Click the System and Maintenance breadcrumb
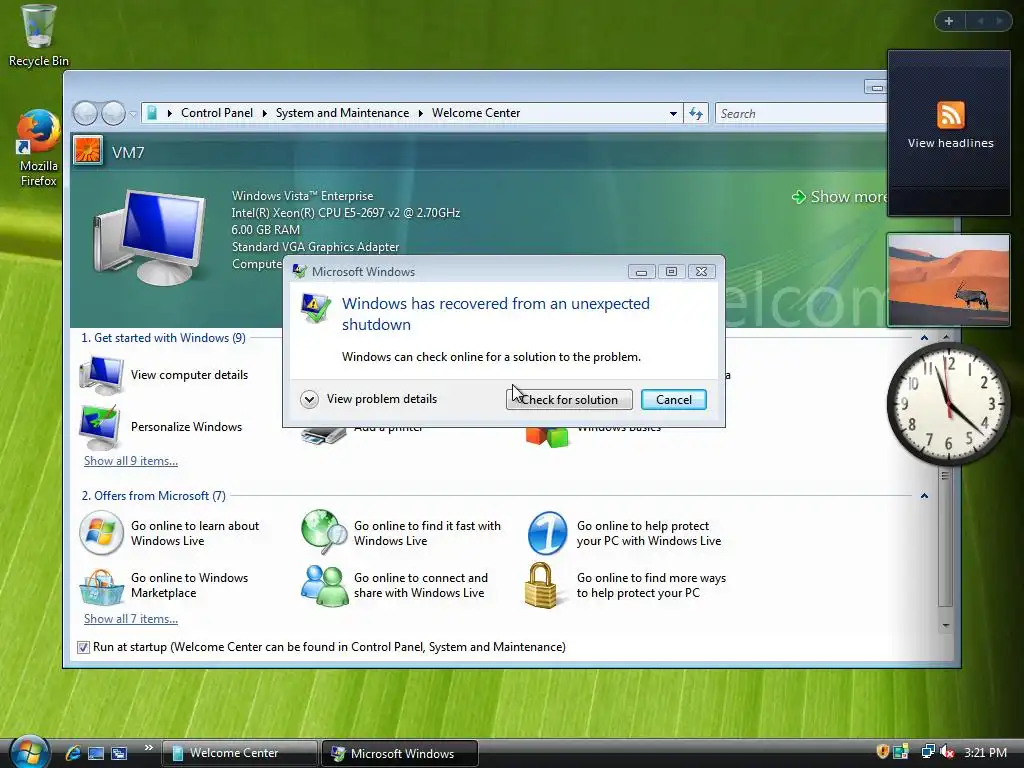This screenshot has width=1024, height=768. (x=342, y=113)
